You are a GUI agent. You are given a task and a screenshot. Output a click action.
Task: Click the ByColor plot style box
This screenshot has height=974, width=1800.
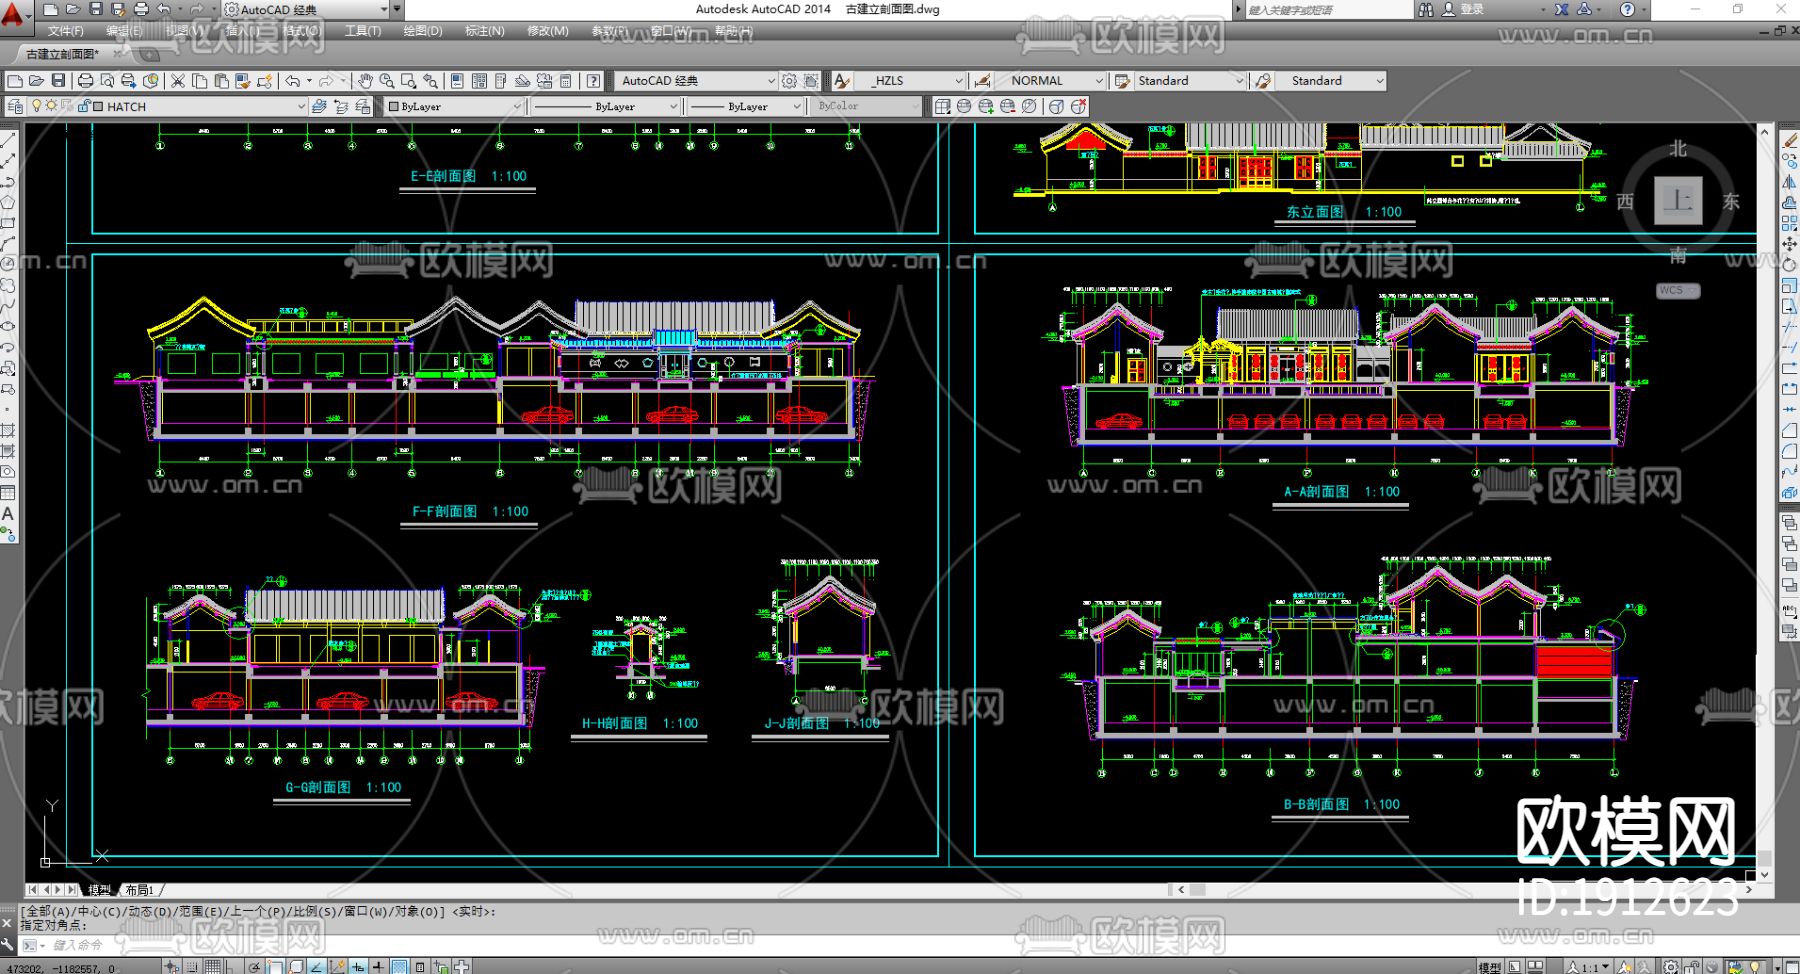coord(867,106)
